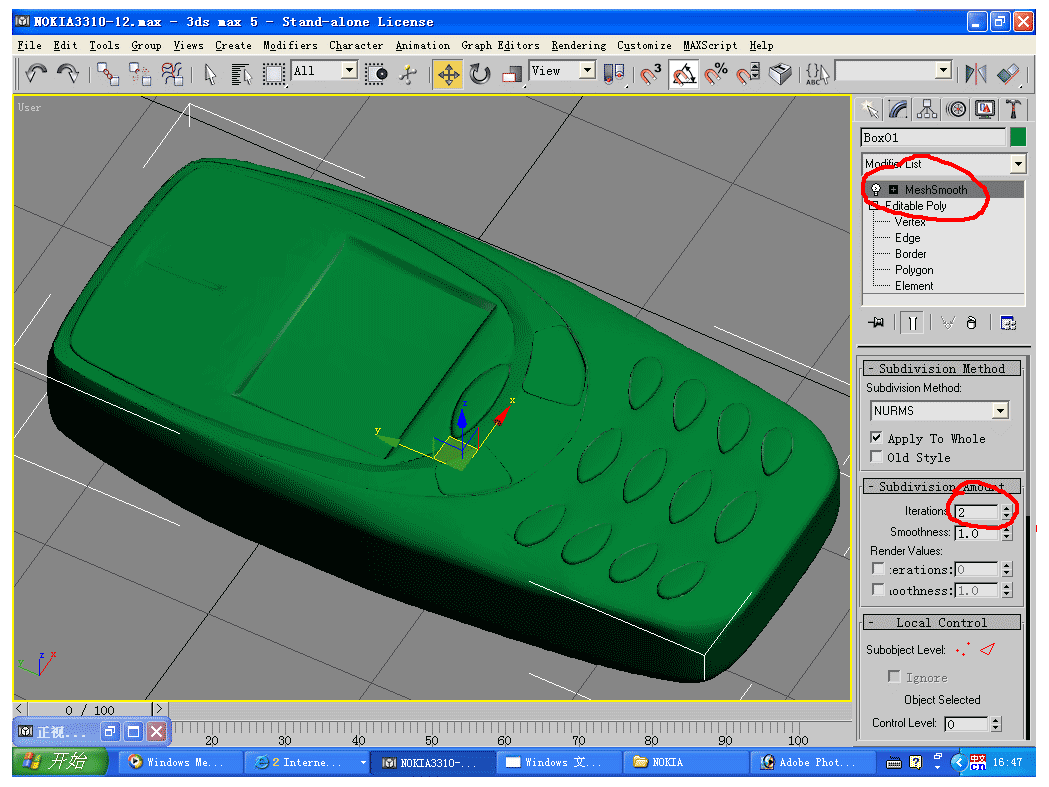
Task: Click the Use Pivot Point Center button
Action: click(x=613, y=74)
